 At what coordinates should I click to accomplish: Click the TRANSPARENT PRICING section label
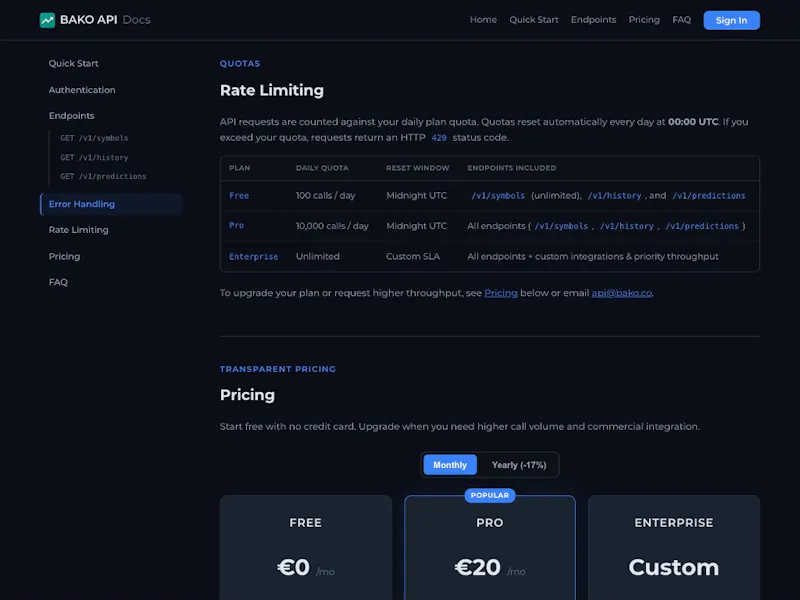pos(278,369)
